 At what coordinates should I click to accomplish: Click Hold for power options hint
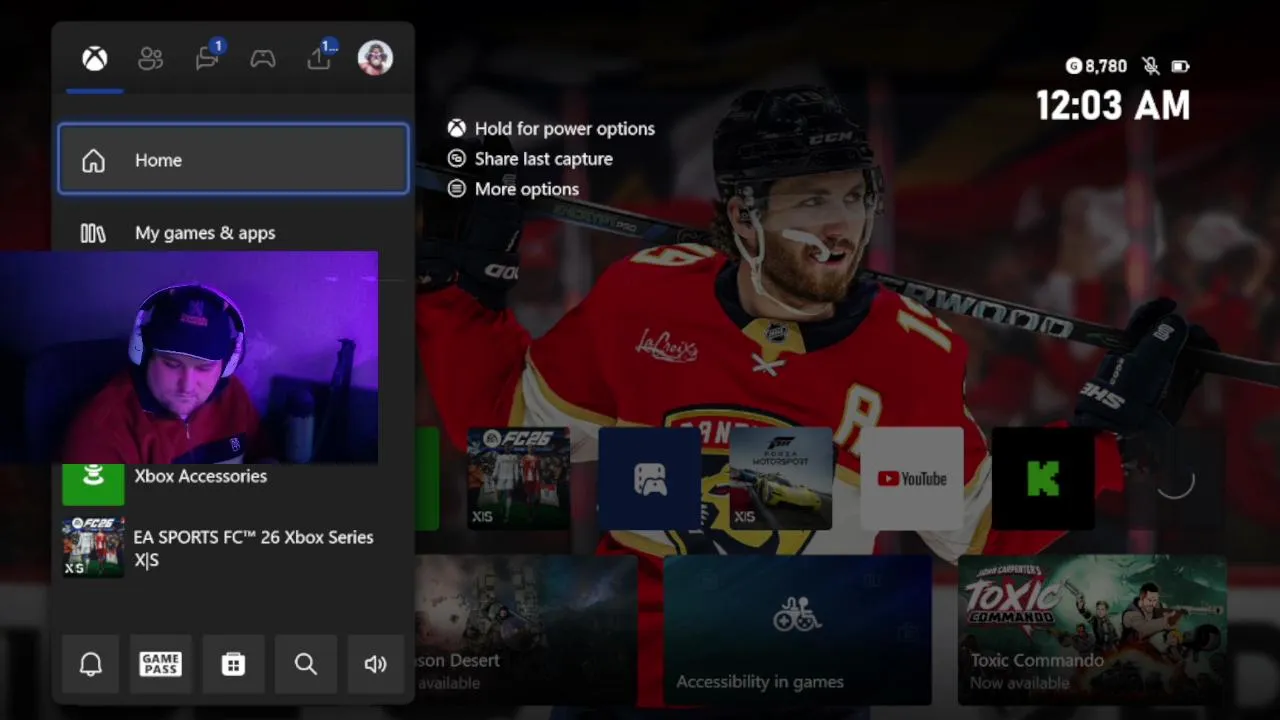tap(565, 129)
